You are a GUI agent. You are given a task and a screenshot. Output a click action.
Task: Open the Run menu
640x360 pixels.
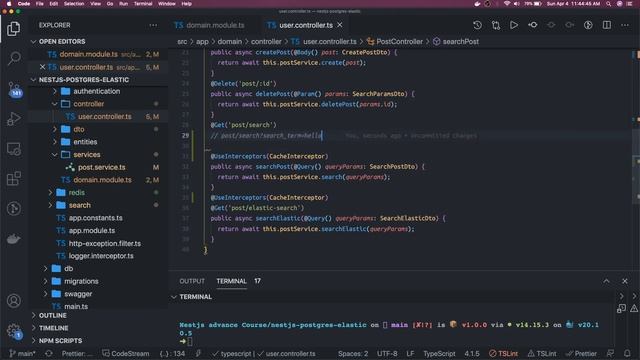[123, 4]
